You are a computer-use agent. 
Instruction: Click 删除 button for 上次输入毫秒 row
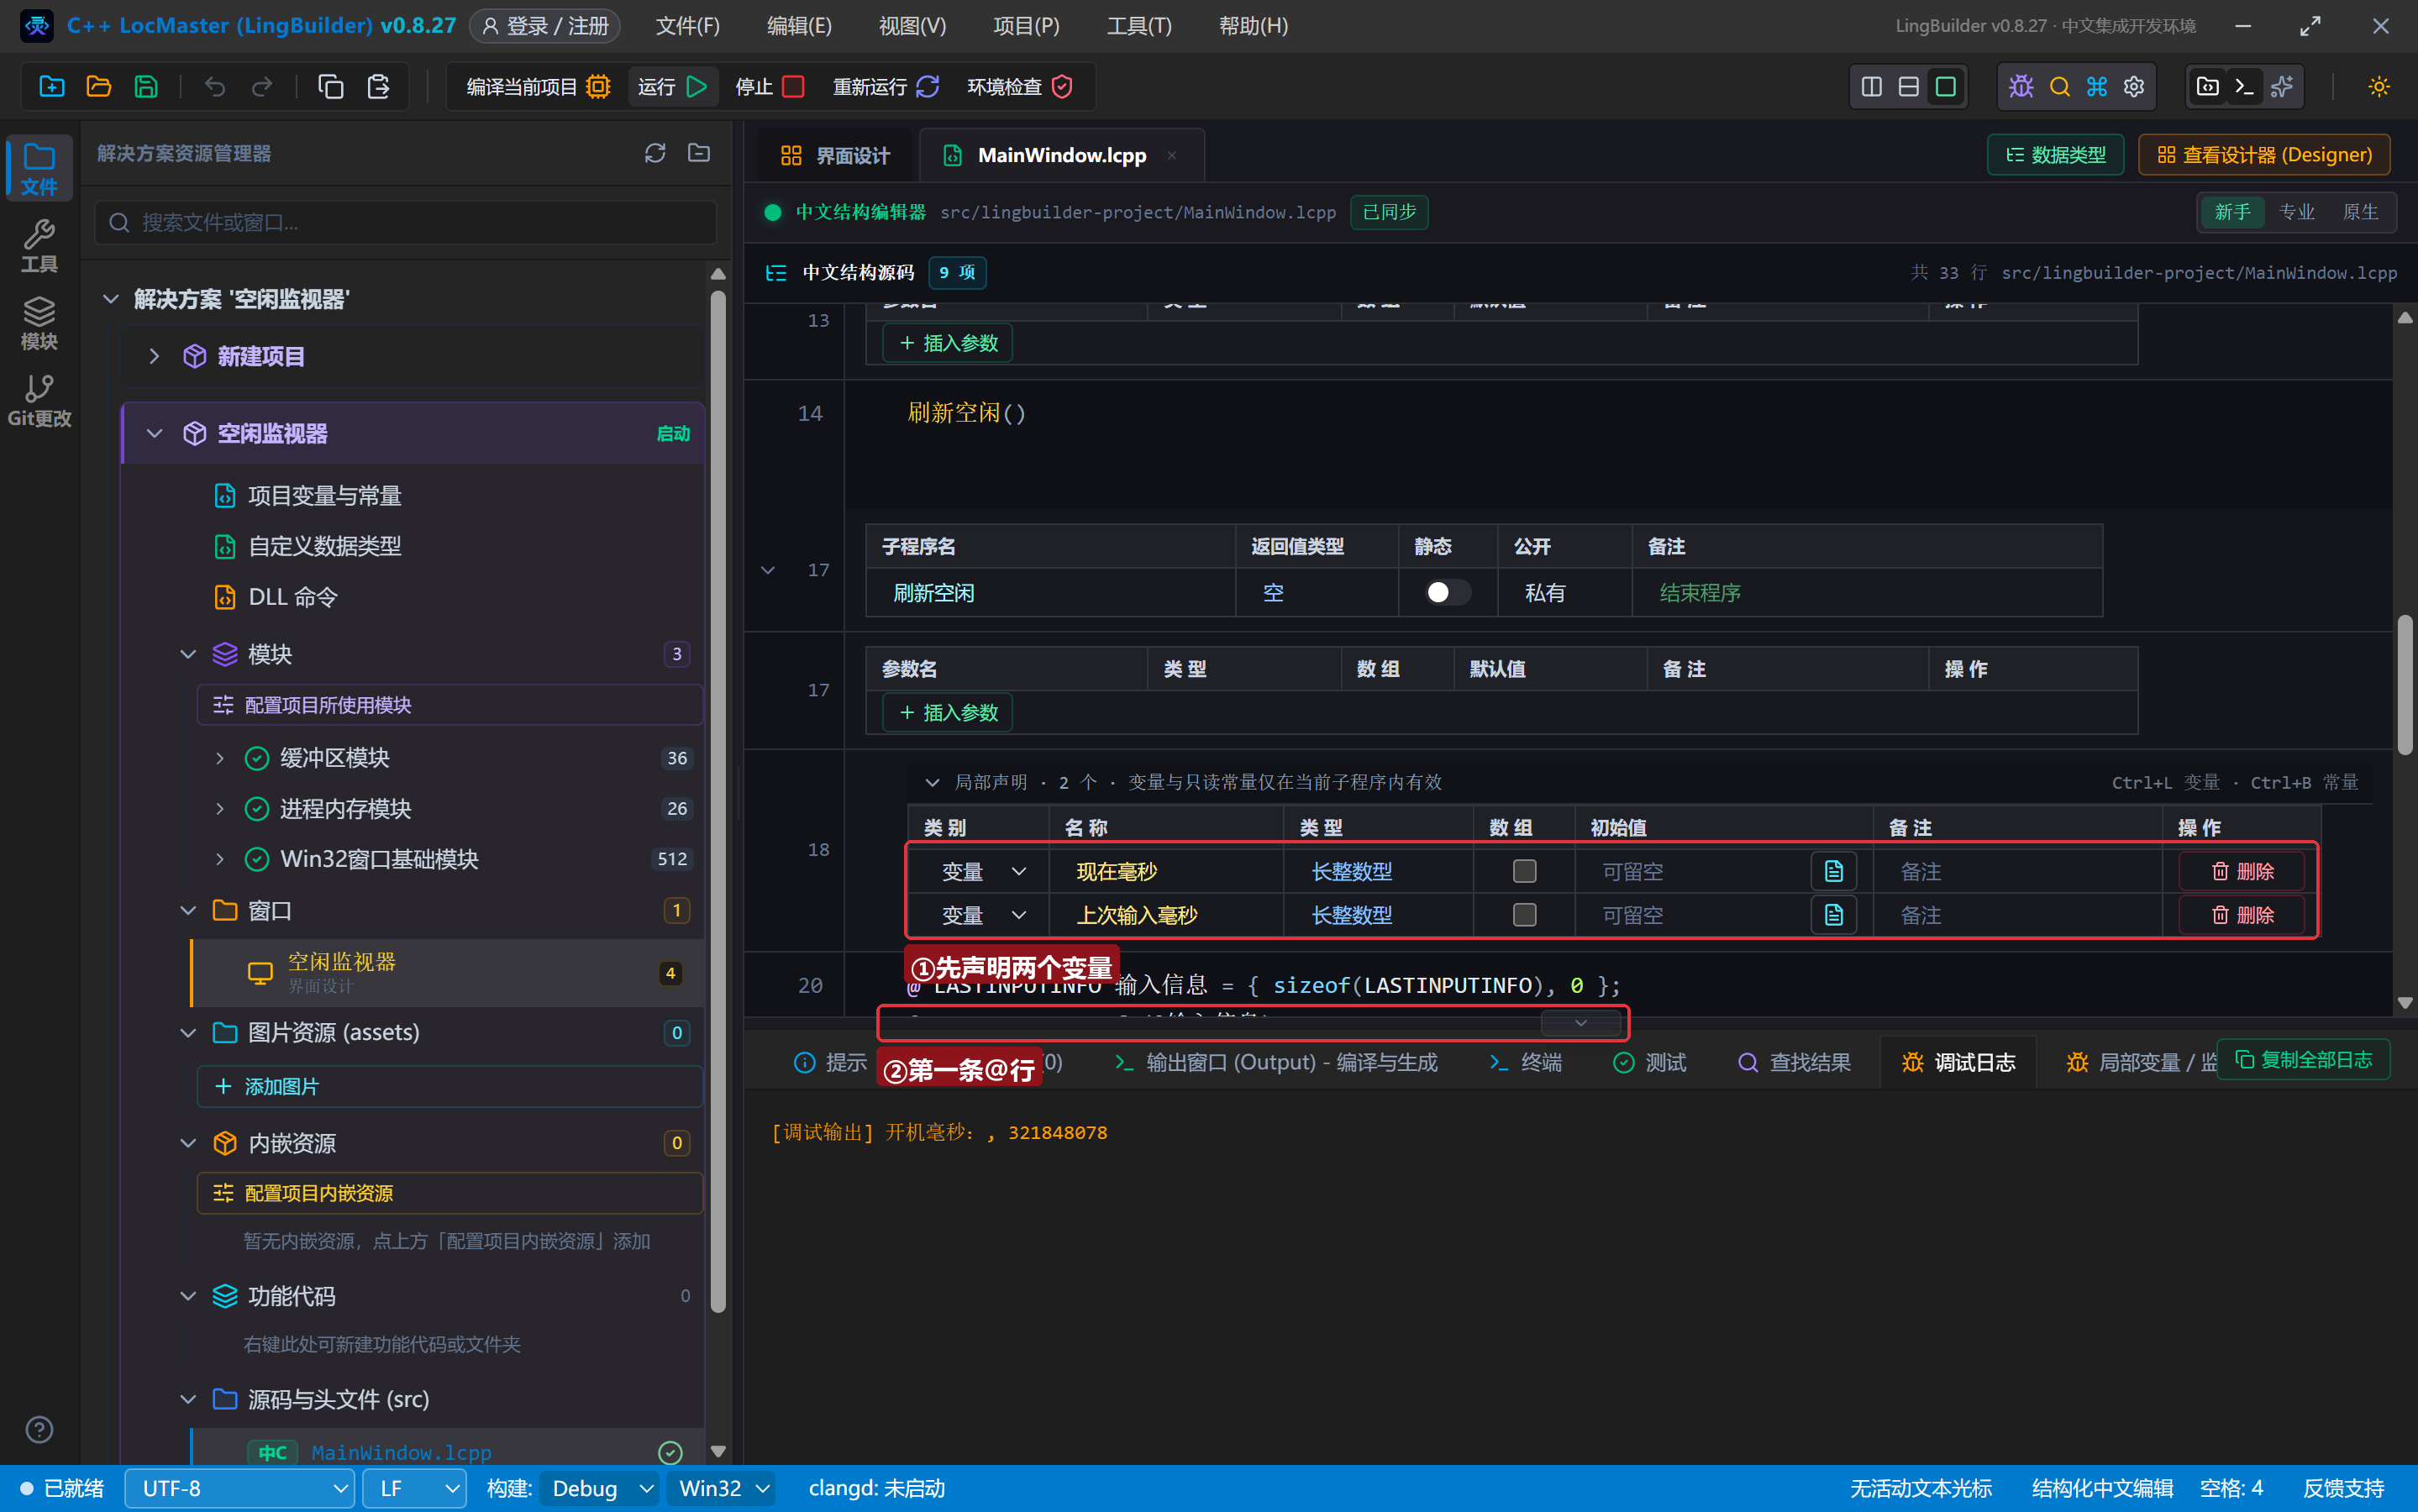click(2242, 915)
